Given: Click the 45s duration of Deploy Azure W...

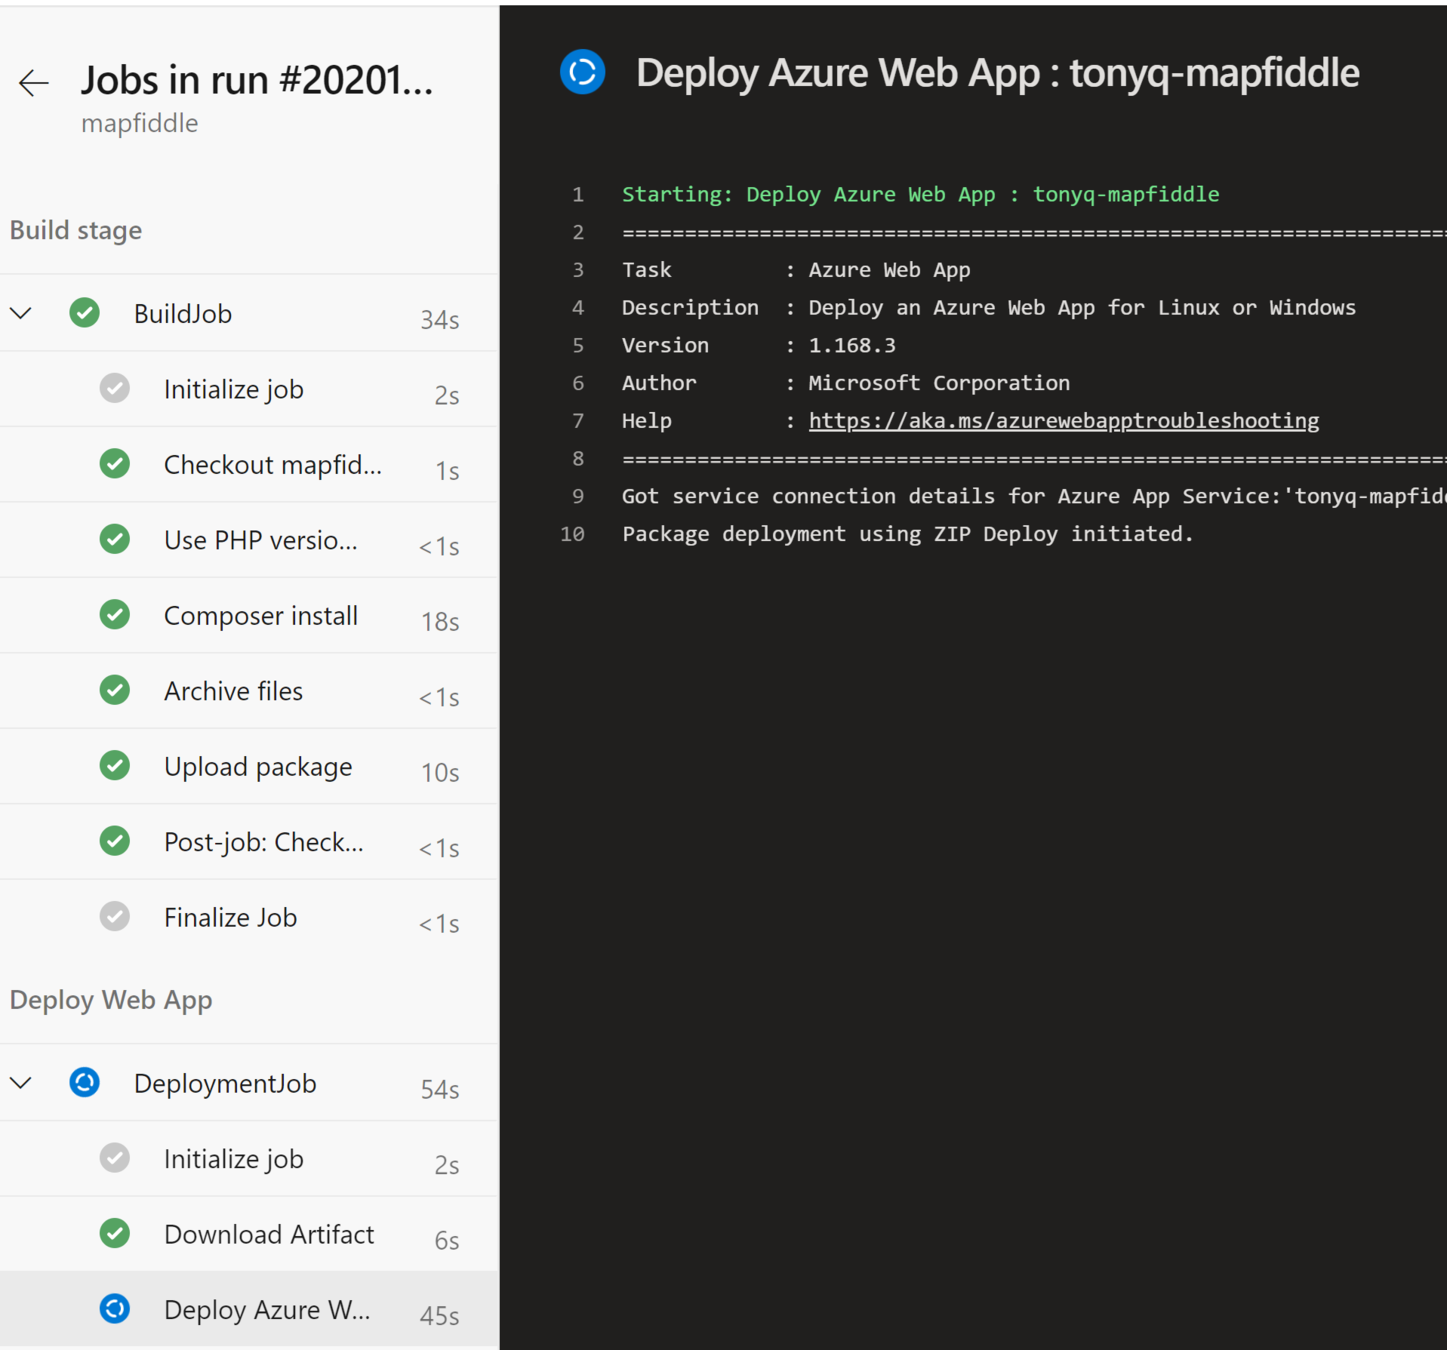Looking at the screenshot, I should (440, 1316).
